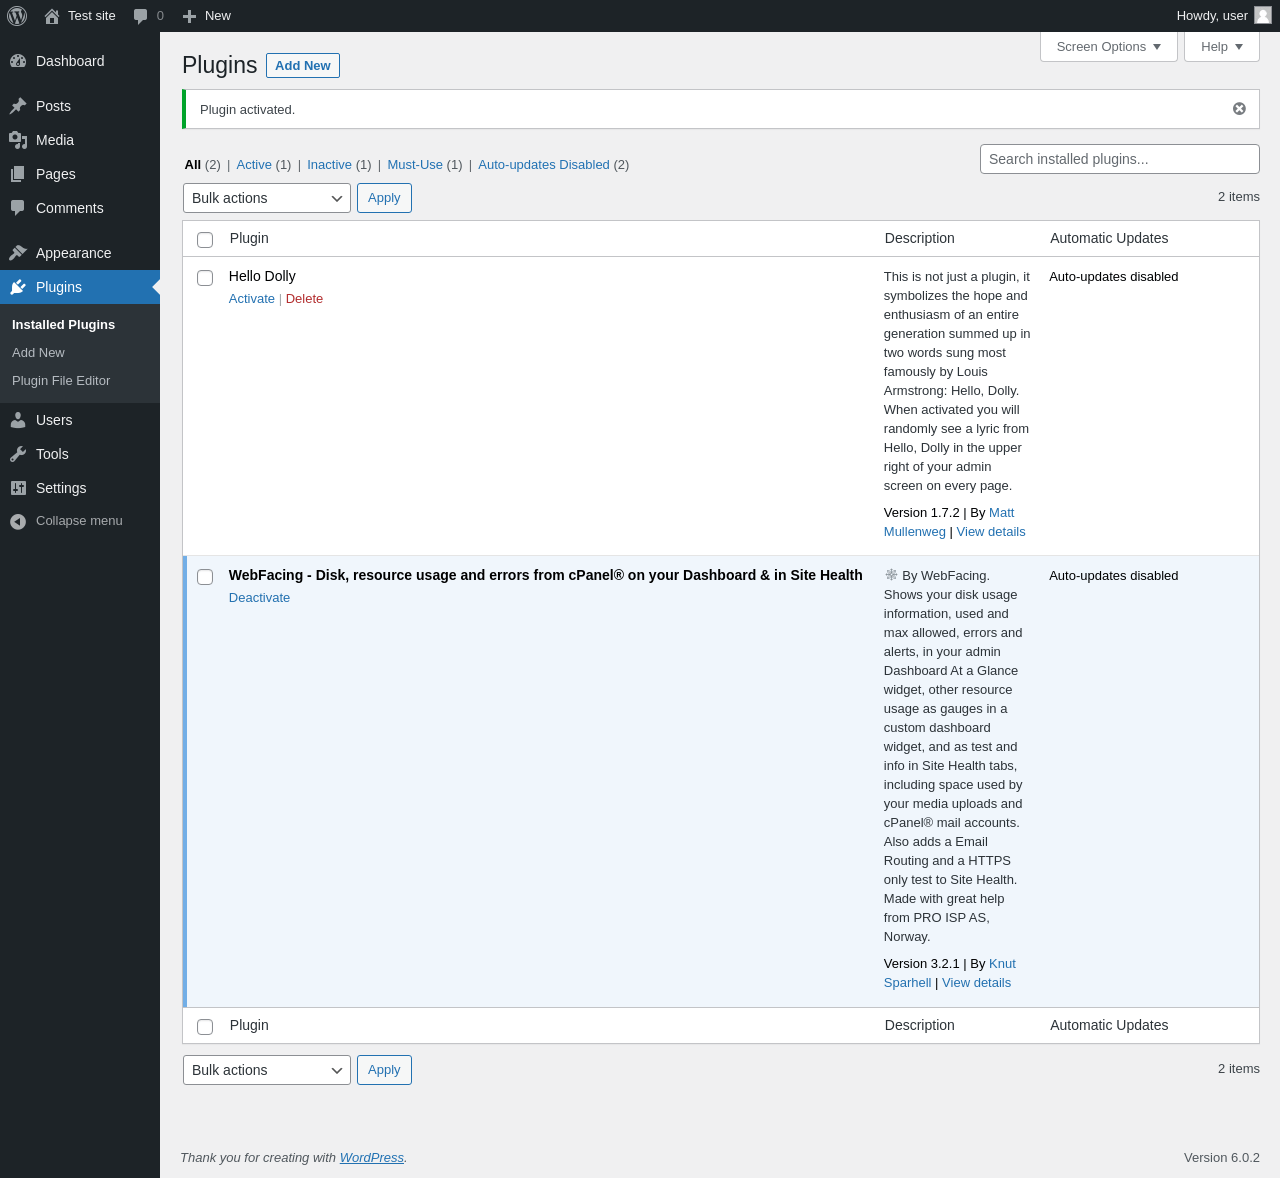Click the Add New button beside Plugins heading
This screenshot has width=1280, height=1178.
pyautogui.click(x=303, y=65)
